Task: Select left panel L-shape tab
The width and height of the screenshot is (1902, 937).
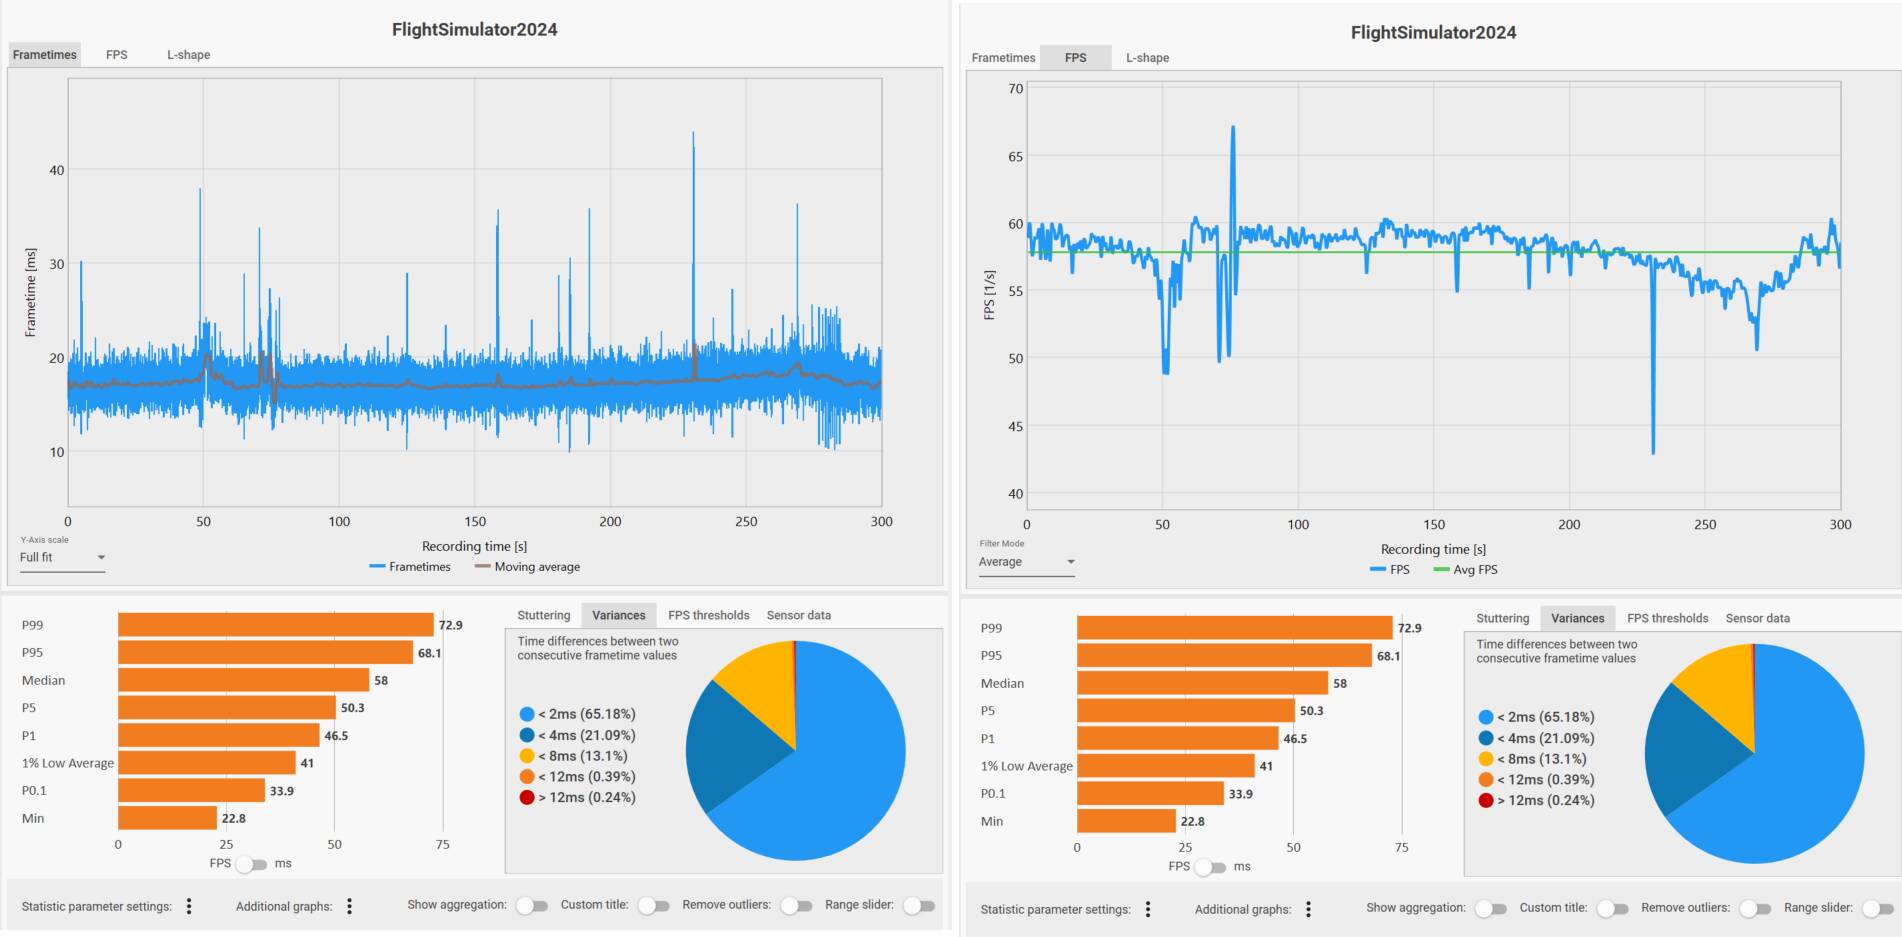Action: (188, 55)
